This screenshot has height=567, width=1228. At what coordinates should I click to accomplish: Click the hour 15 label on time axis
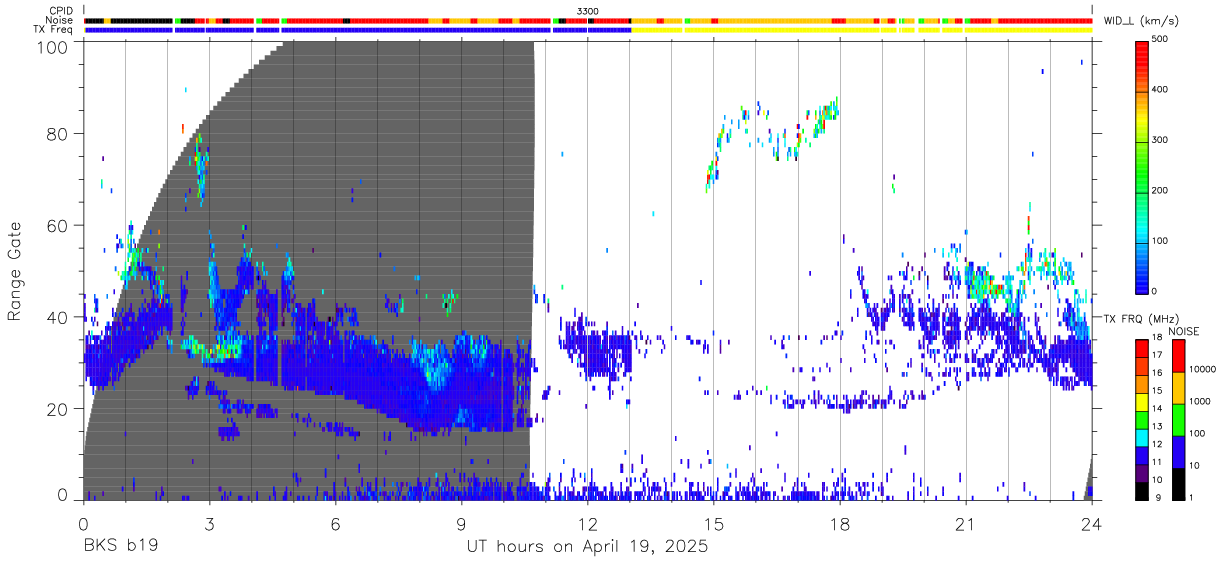713,522
